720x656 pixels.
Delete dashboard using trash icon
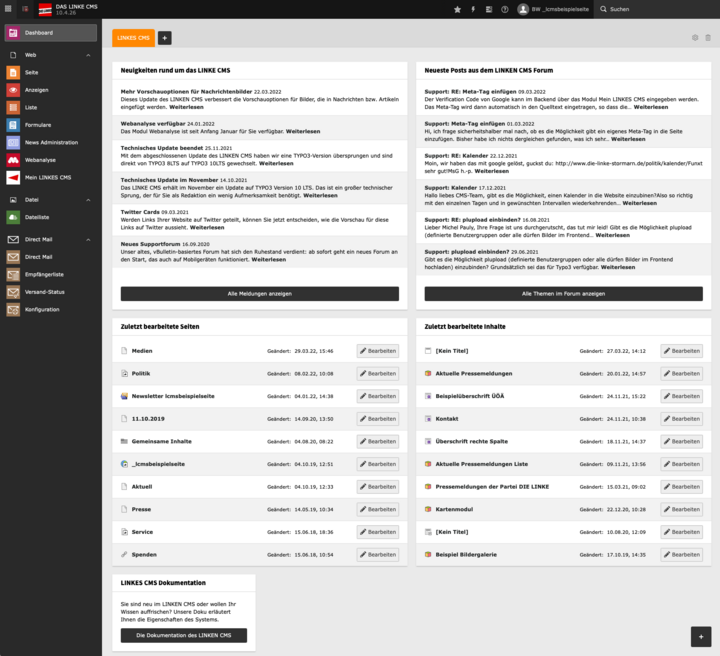click(x=708, y=38)
